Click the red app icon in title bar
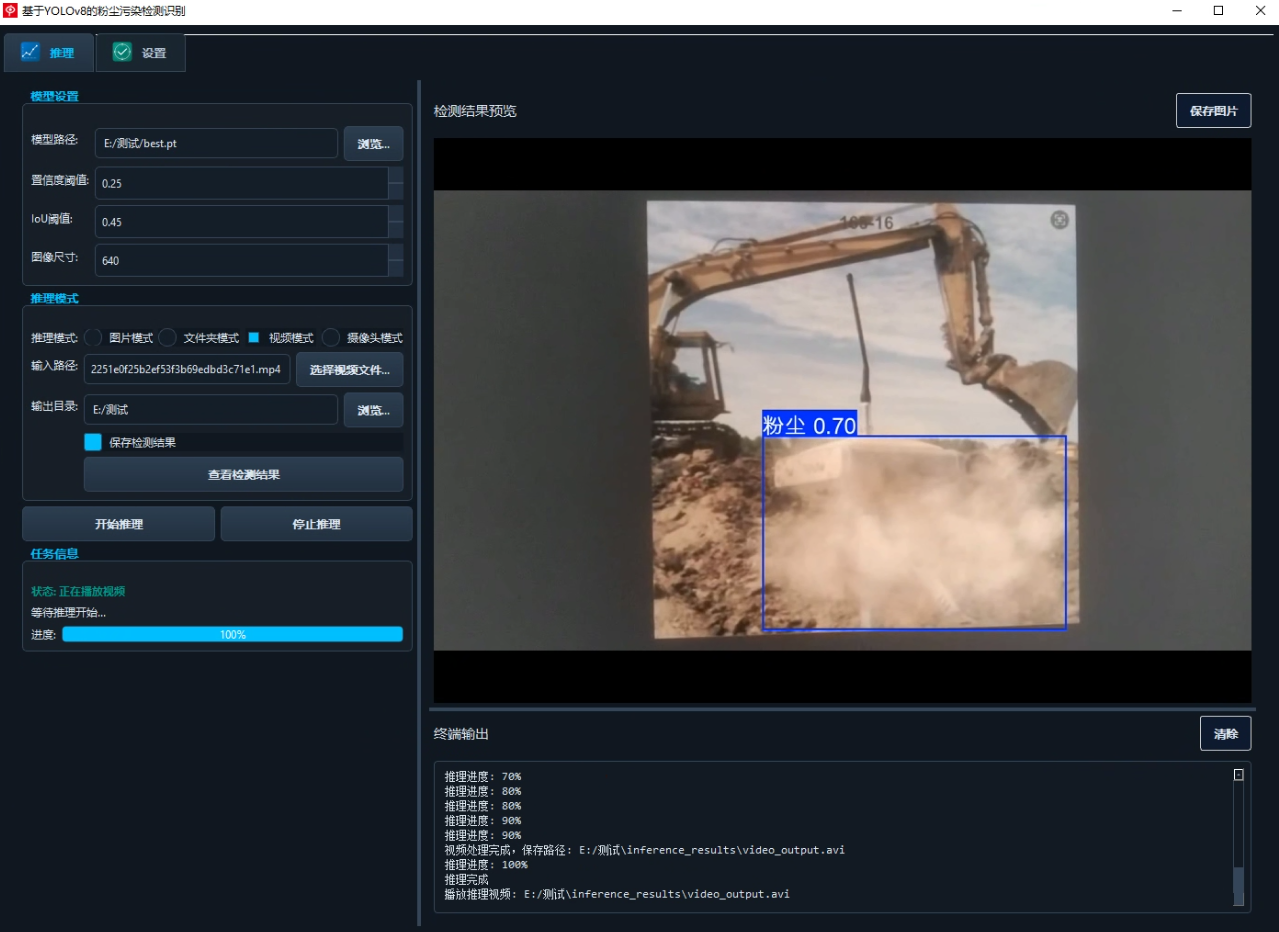1279x932 pixels. pos(10,10)
